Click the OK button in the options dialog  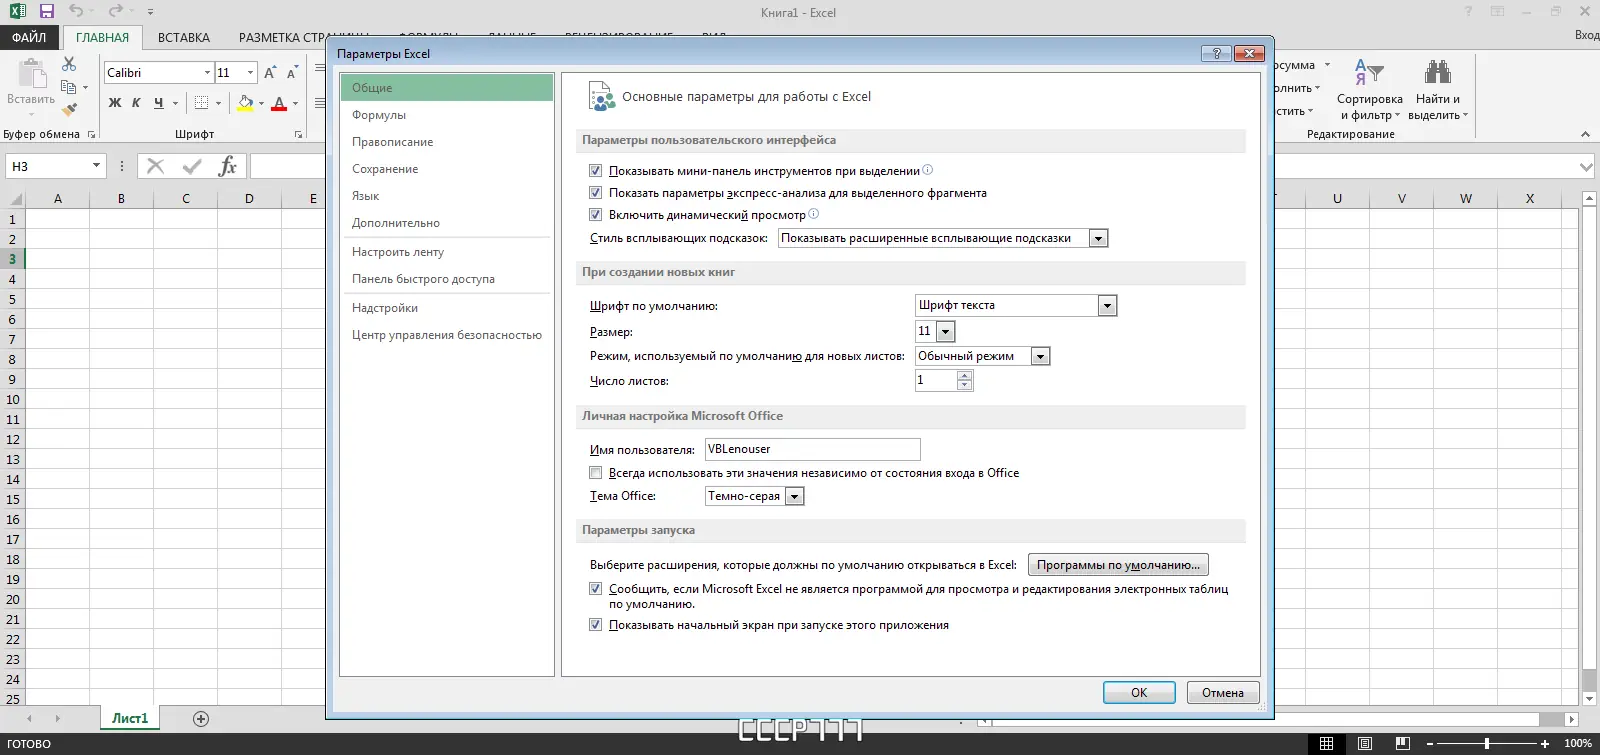pos(1139,693)
